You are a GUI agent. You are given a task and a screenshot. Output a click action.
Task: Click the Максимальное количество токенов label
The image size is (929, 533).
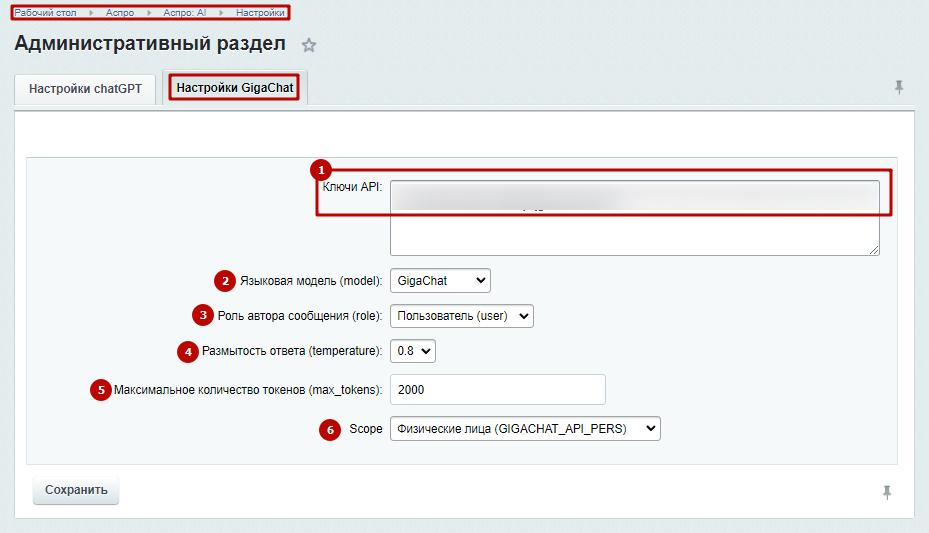pyautogui.click(x=248, y=390)
